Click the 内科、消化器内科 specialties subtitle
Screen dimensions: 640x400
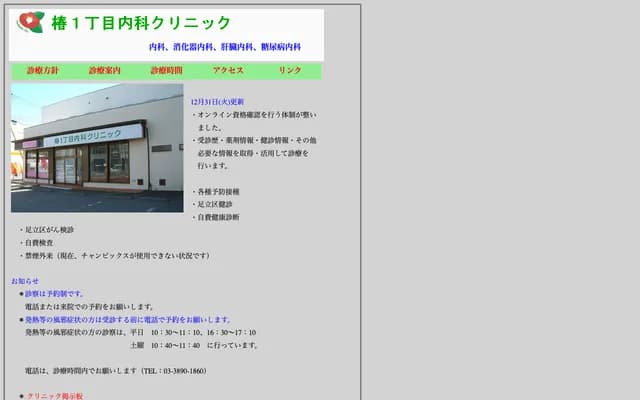[225, 47]
